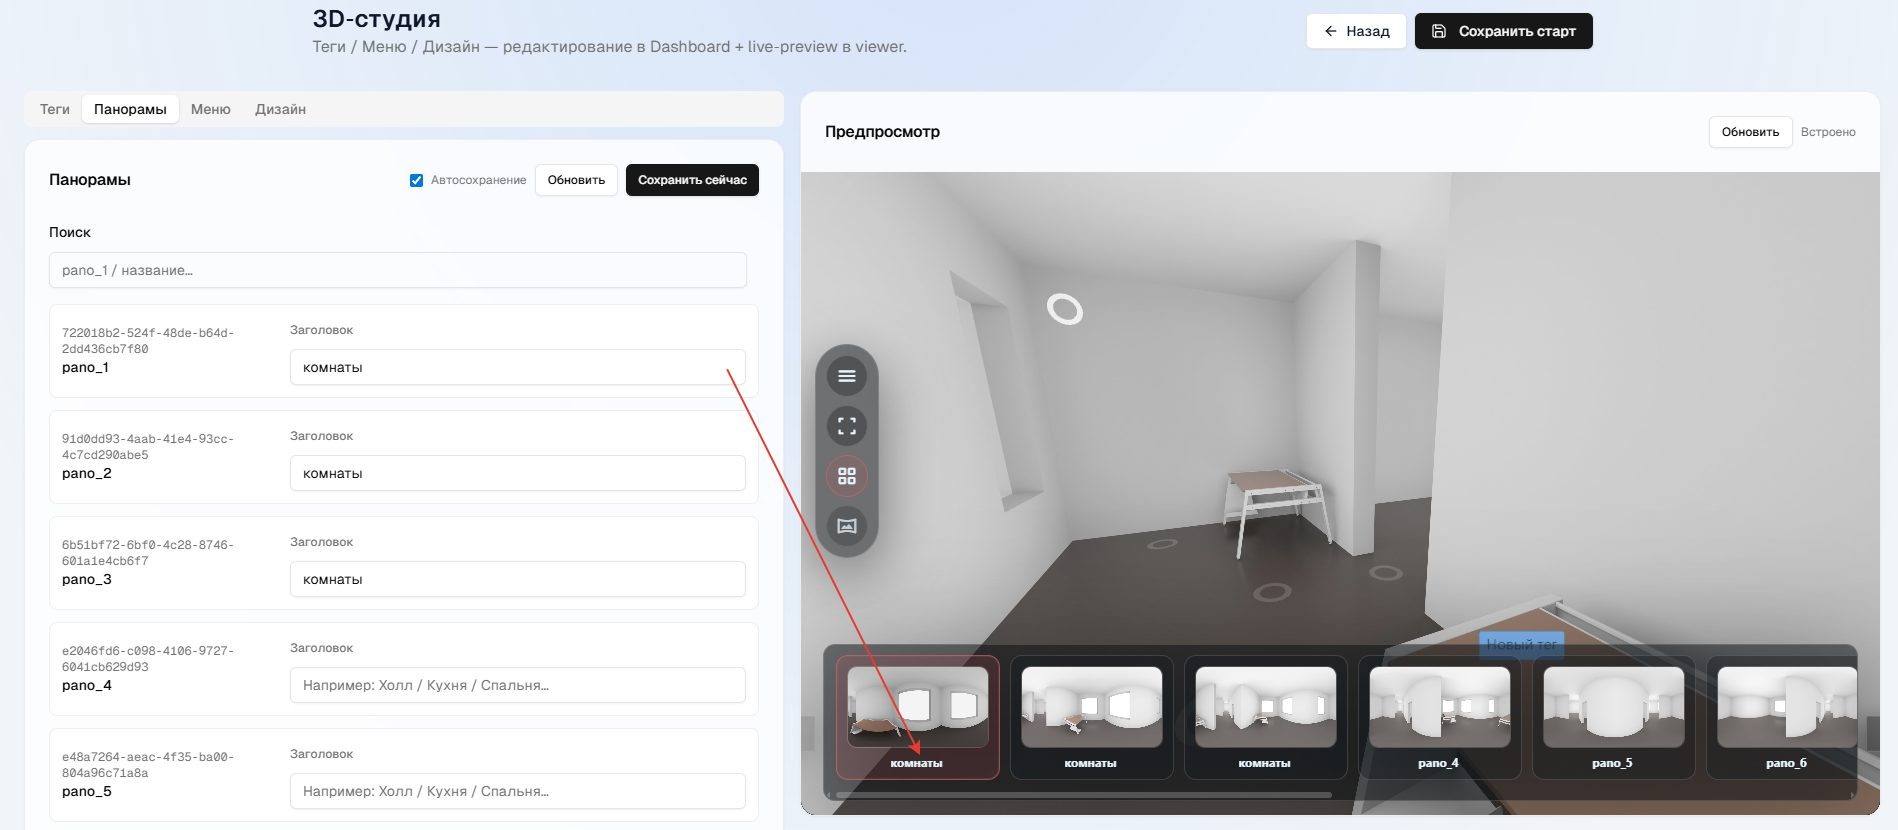
Task: Click the back arrow icon near Назад
Action: (1330, 31)
